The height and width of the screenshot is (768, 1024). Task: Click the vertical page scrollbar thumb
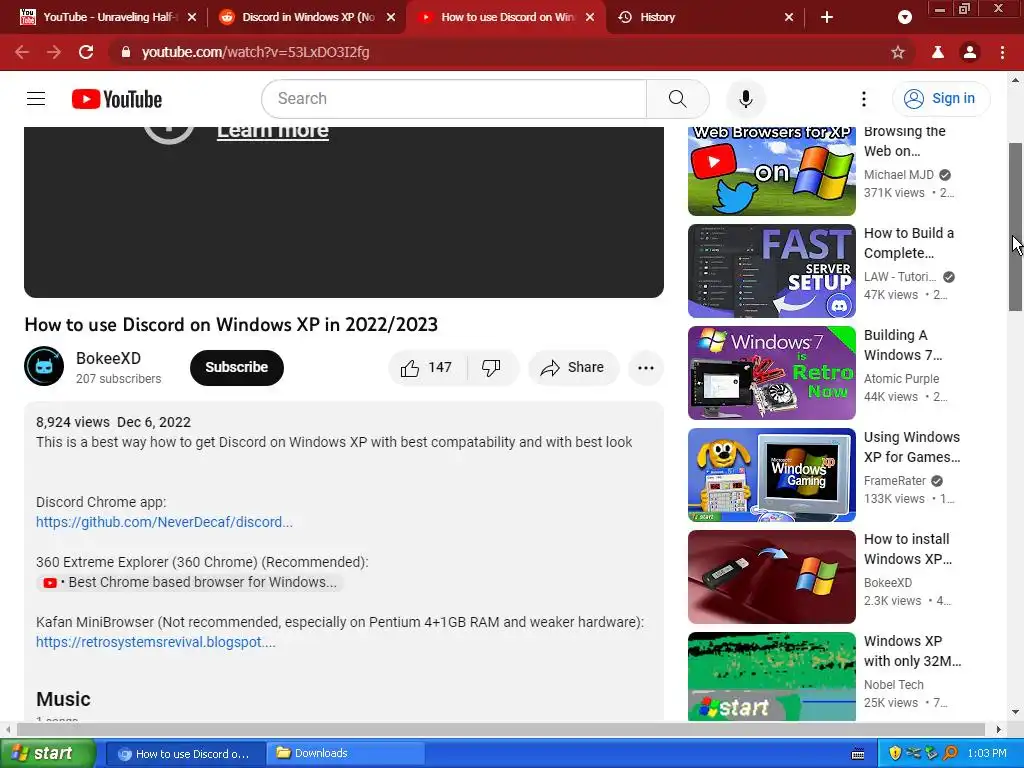[1015, 227]
